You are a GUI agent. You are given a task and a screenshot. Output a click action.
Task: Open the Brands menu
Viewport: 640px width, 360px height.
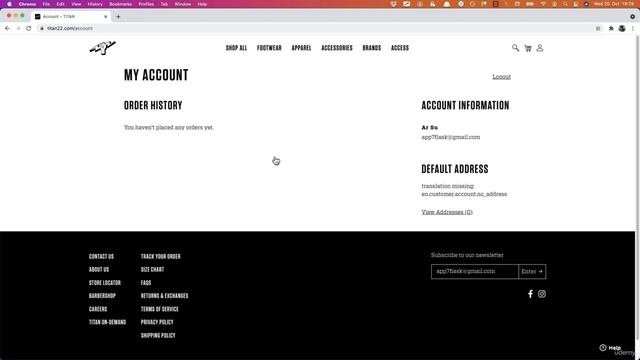click(x=371, y=48)
